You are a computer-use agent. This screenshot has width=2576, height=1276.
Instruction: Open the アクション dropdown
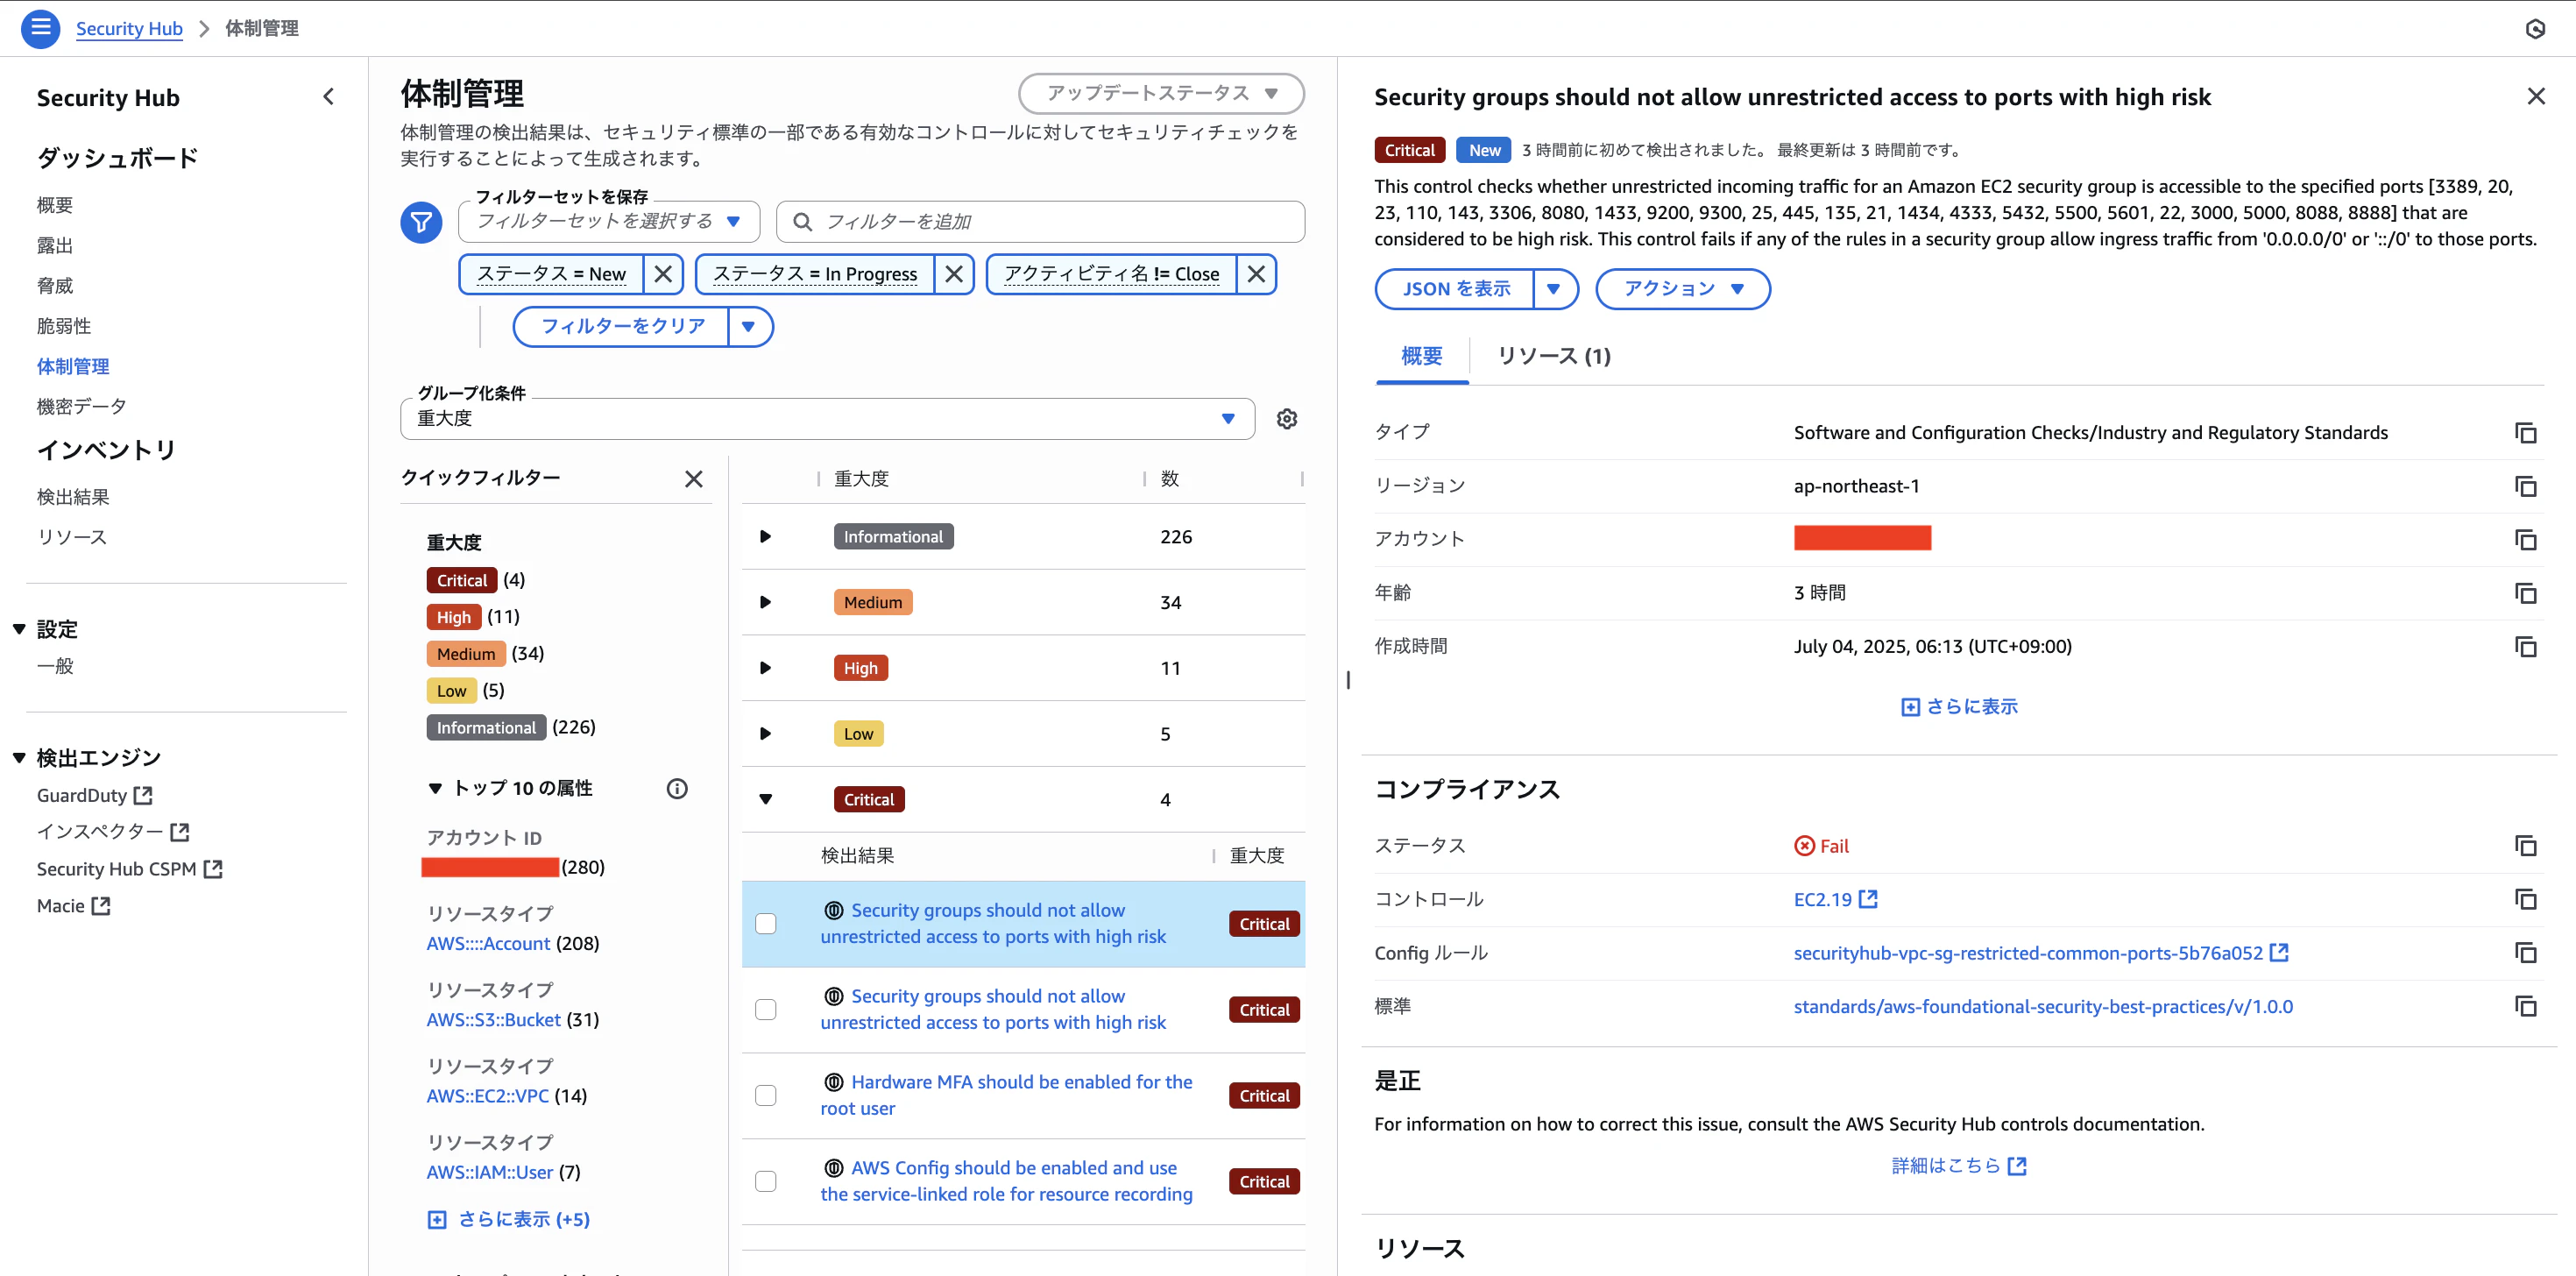[1682, 289]
